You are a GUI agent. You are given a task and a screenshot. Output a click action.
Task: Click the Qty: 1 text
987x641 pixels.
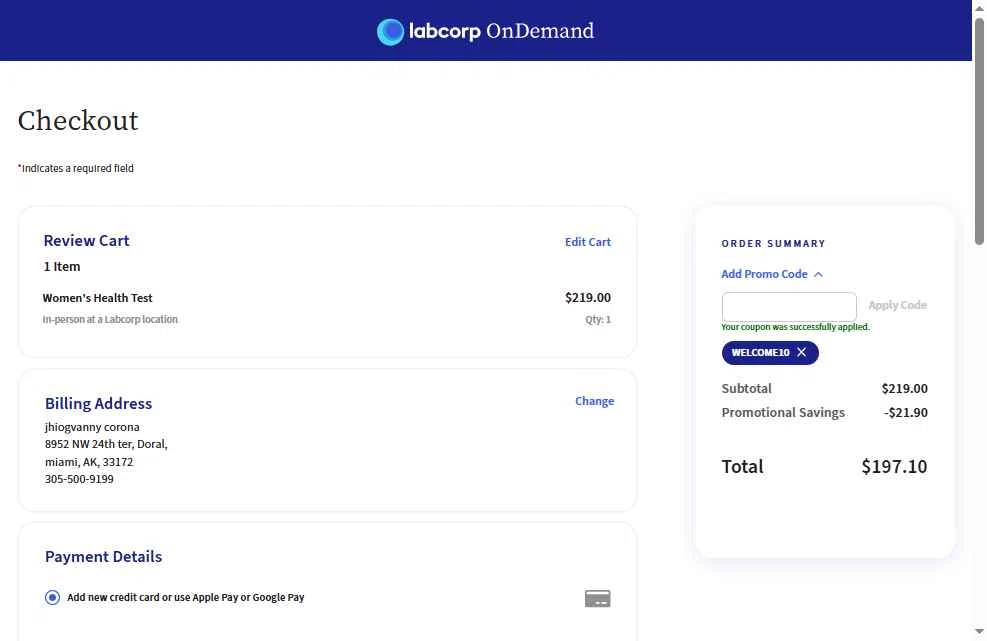click(598, 319)
